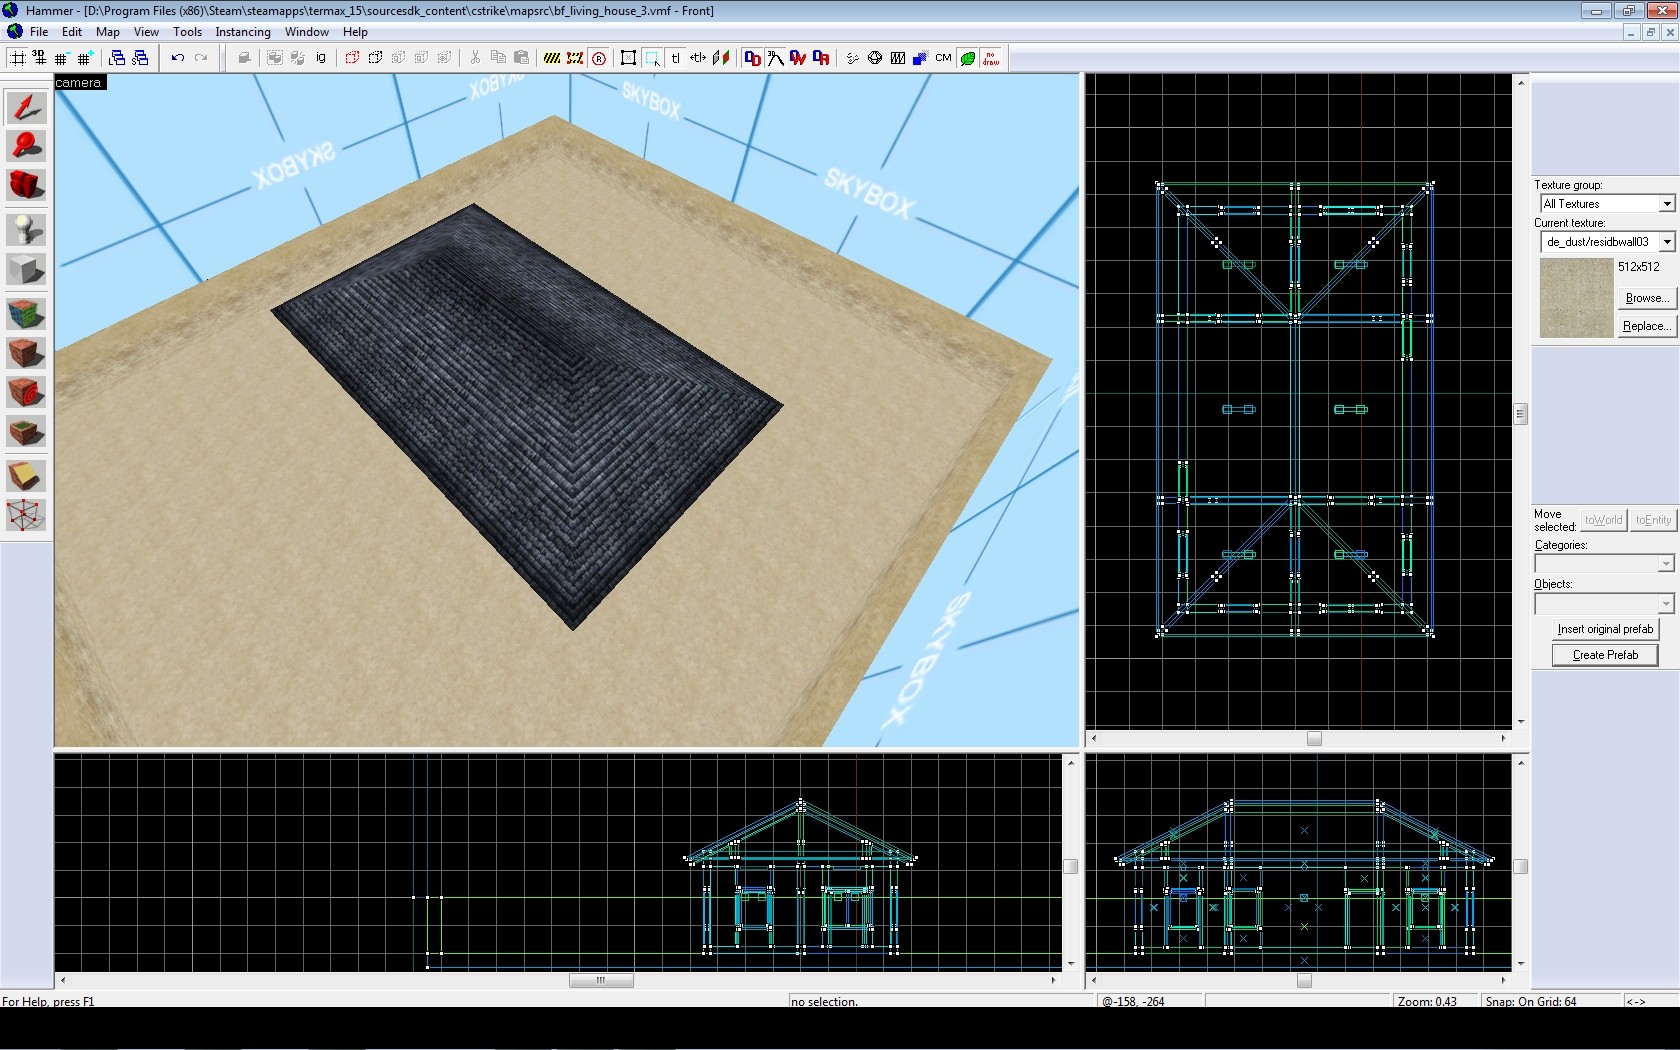Activate the Magnify tool

pyautogui.click(x=26, y=146)
